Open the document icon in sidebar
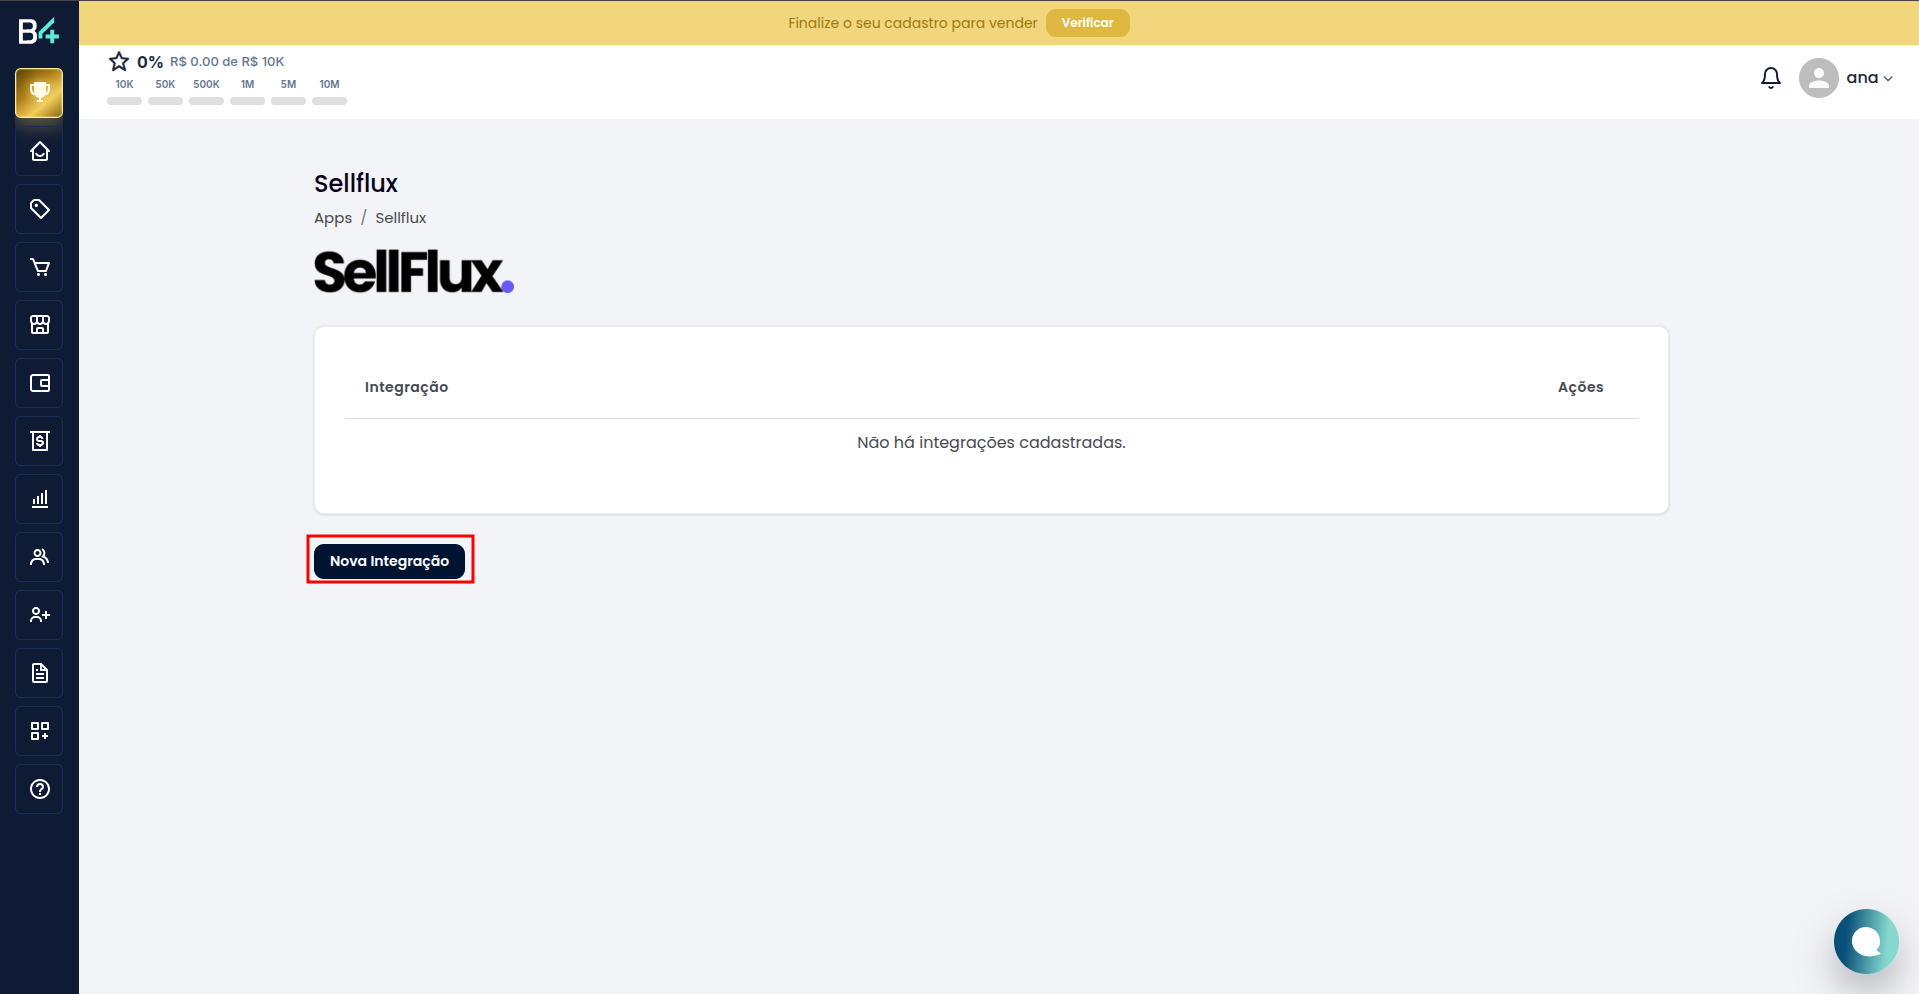 tap(39, 673)
